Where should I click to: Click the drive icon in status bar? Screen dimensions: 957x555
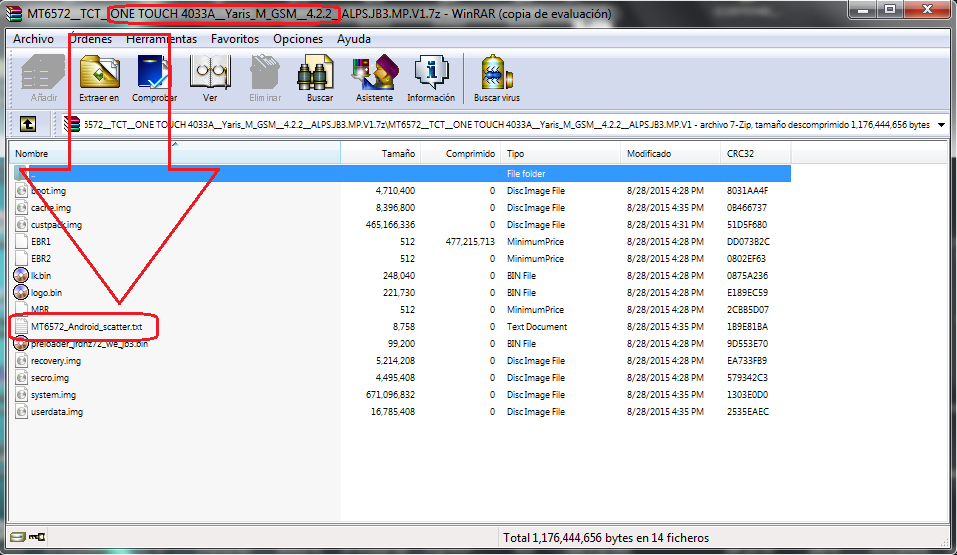tap(18, 537)
